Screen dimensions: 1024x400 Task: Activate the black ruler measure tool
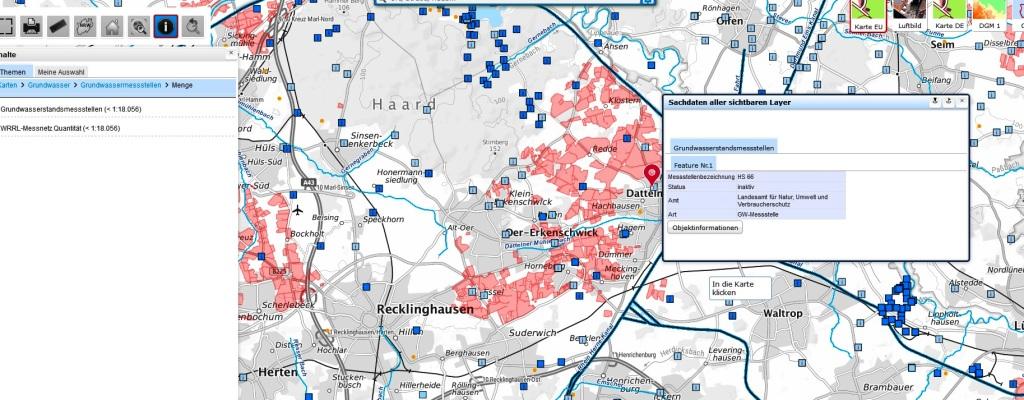[58, 26]
